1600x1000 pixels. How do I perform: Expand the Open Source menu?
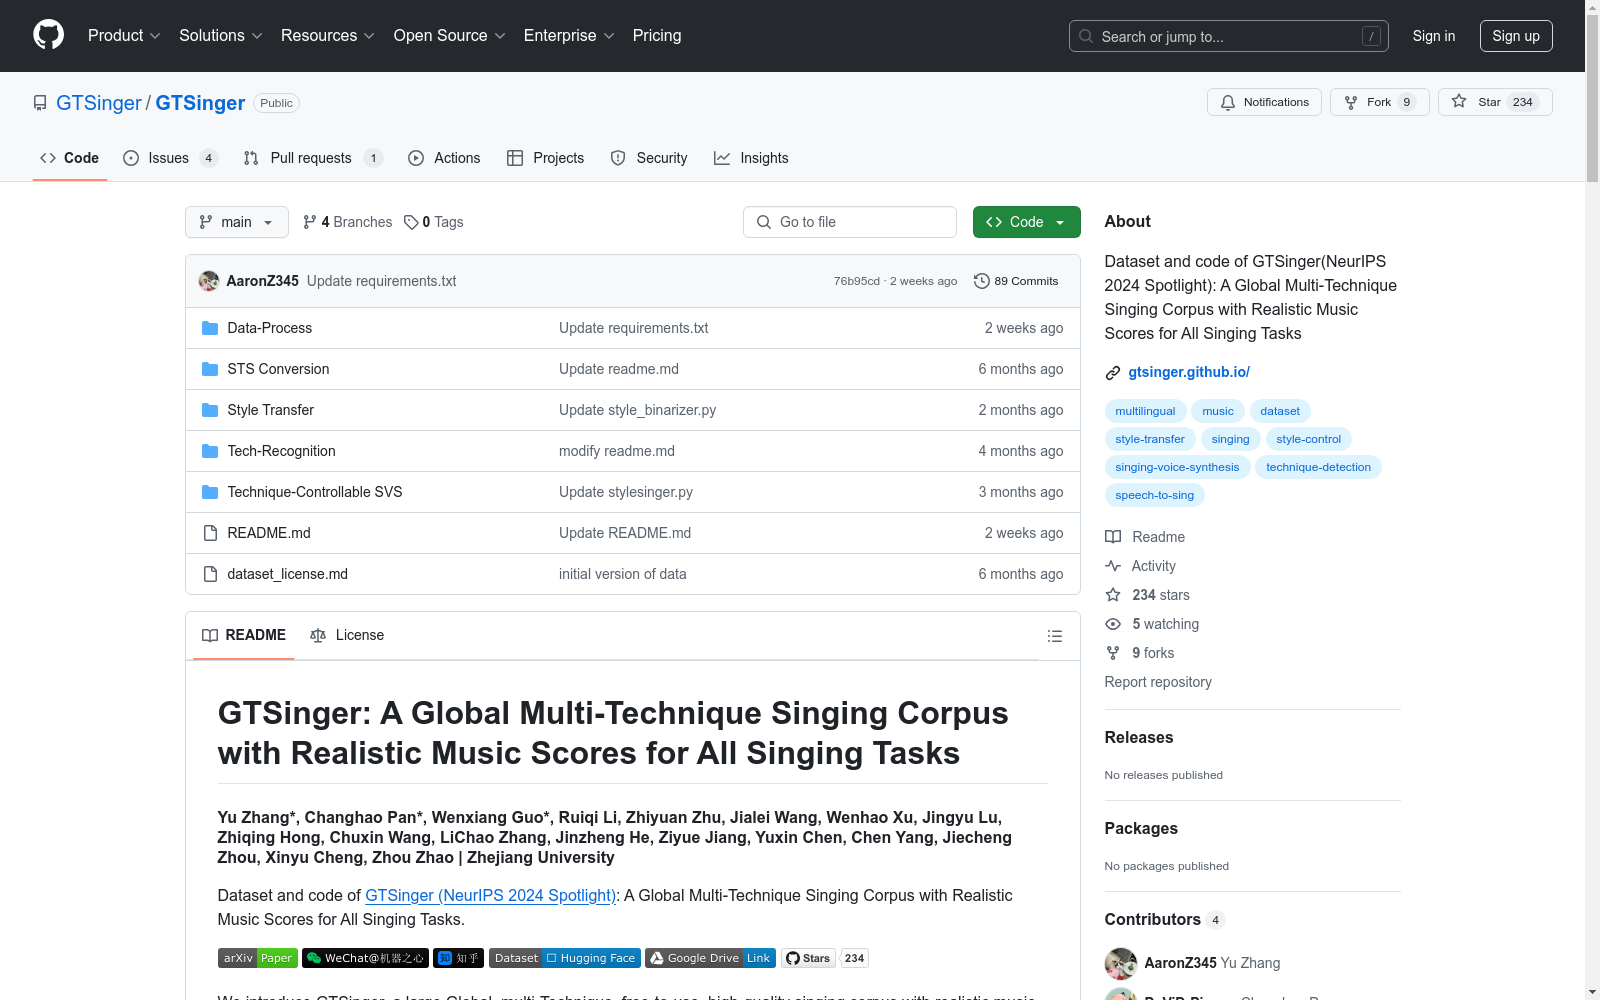coord(449,36)
